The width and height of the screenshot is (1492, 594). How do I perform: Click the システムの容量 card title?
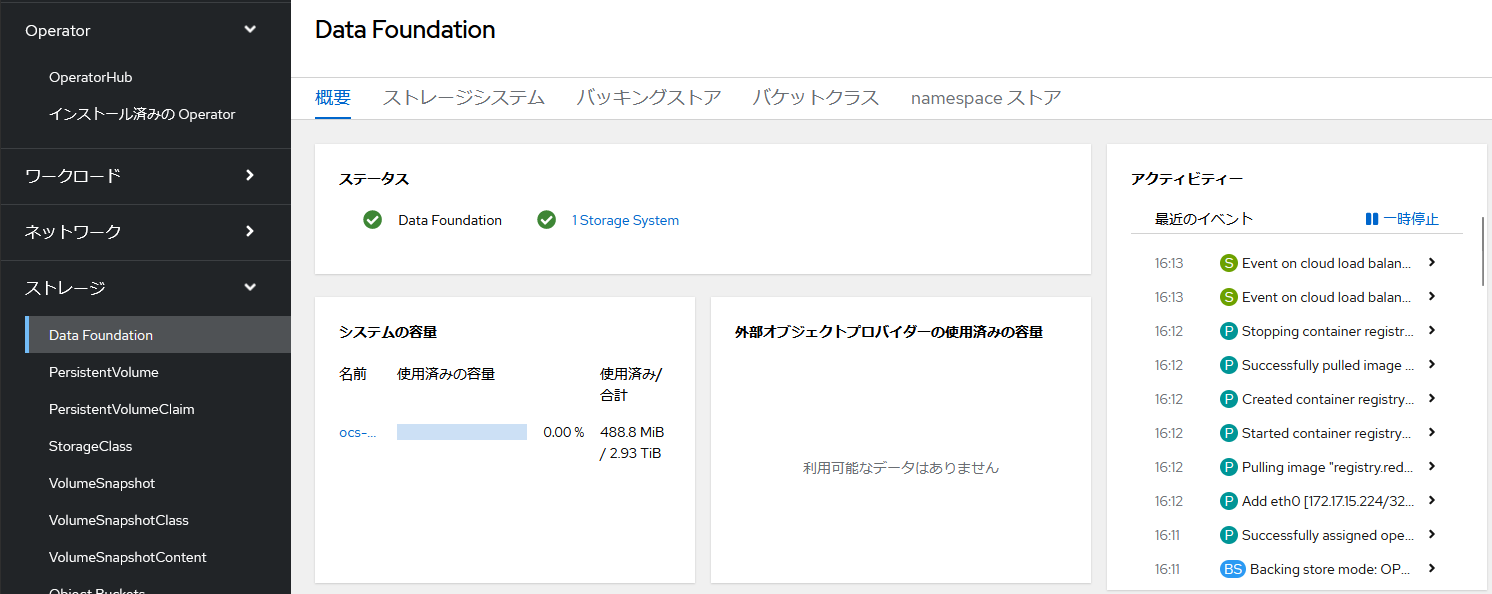388,332
